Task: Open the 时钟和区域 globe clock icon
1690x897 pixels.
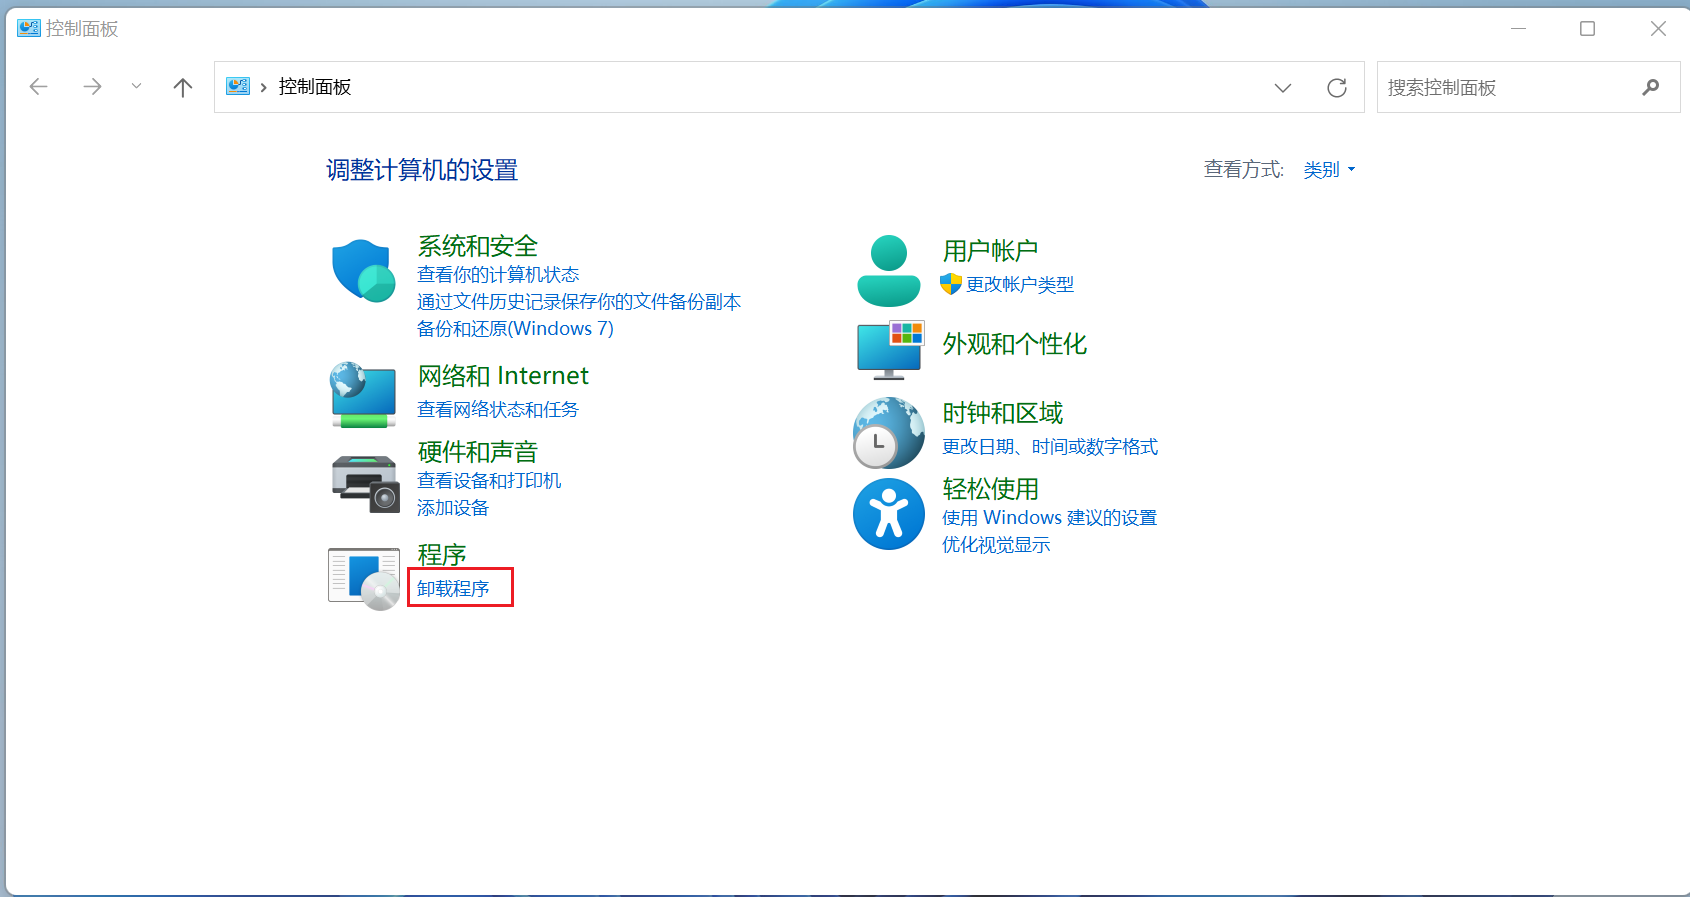Action: coord(888,433)
